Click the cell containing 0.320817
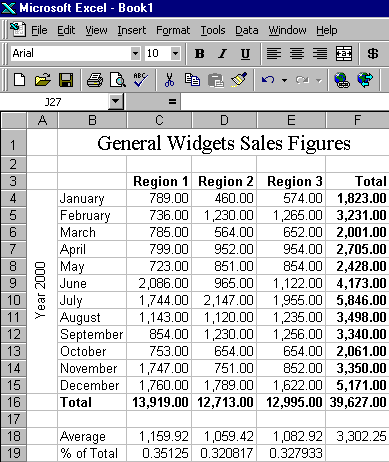The image size is (389, 462). click(x=224, y=453)
